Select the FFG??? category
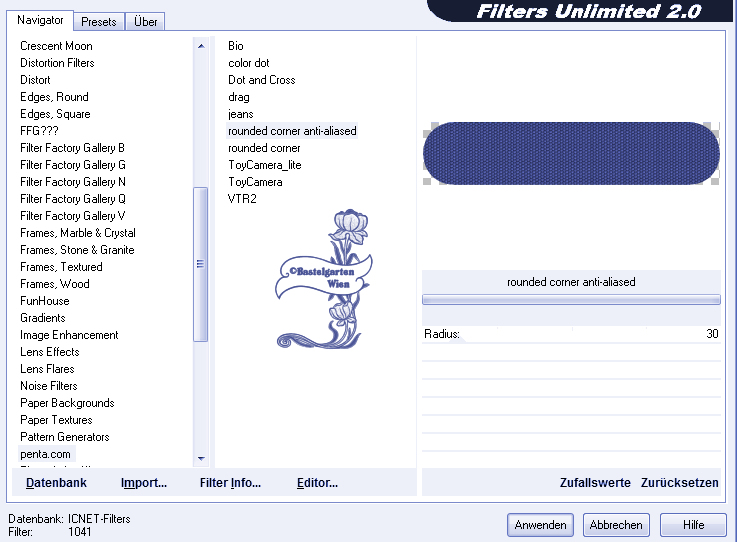The height and width of the screenshot is (542, 737). tap(39, 131)
